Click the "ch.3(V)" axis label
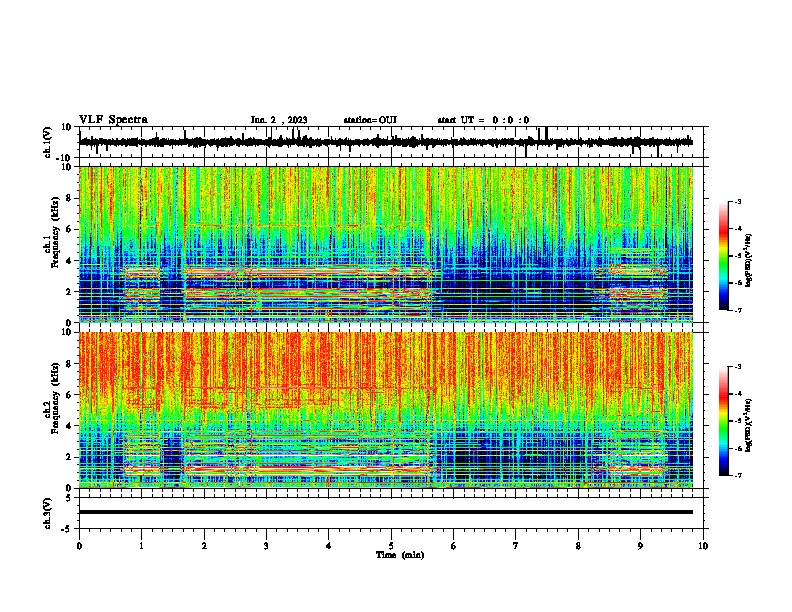Viewport: 792px width, 612px height. (48, 513)
